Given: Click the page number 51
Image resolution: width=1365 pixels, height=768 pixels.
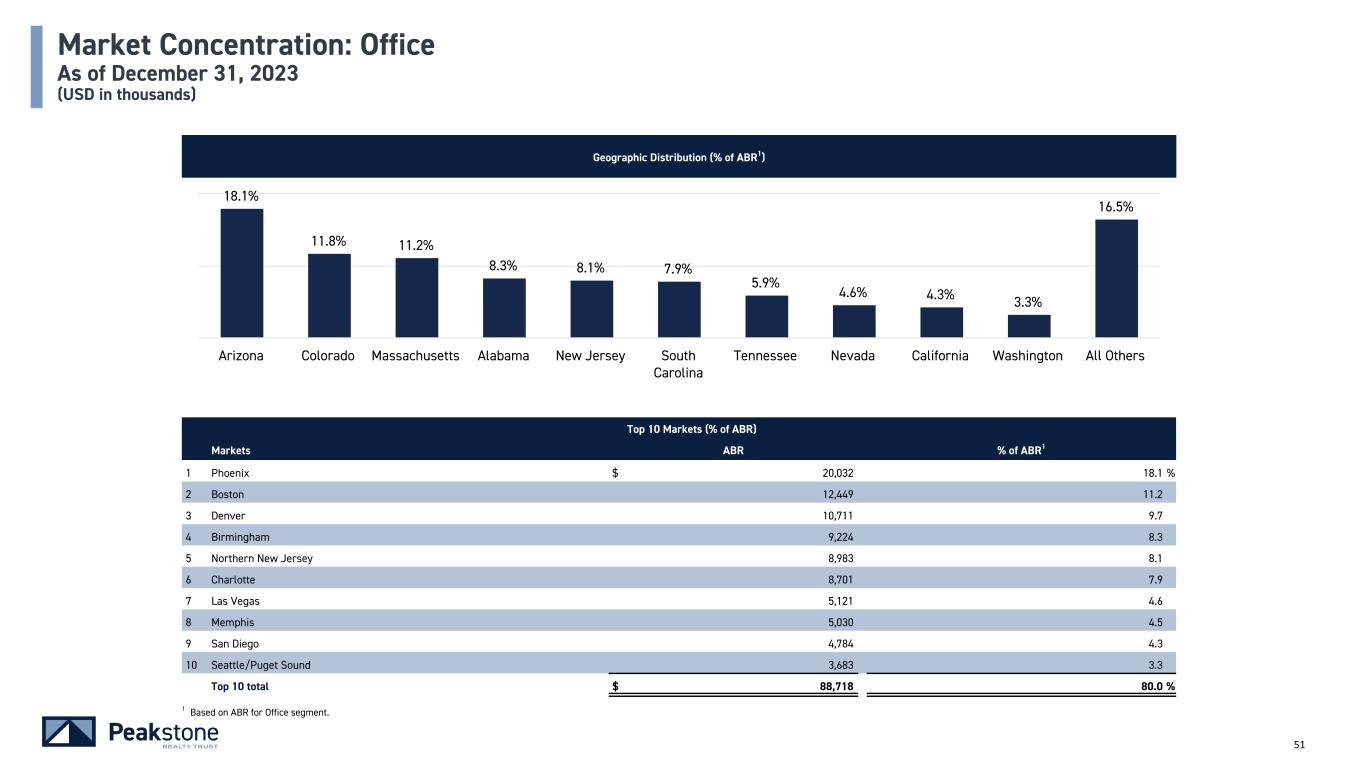Looking at the screenshot, I should [1300, 745].
